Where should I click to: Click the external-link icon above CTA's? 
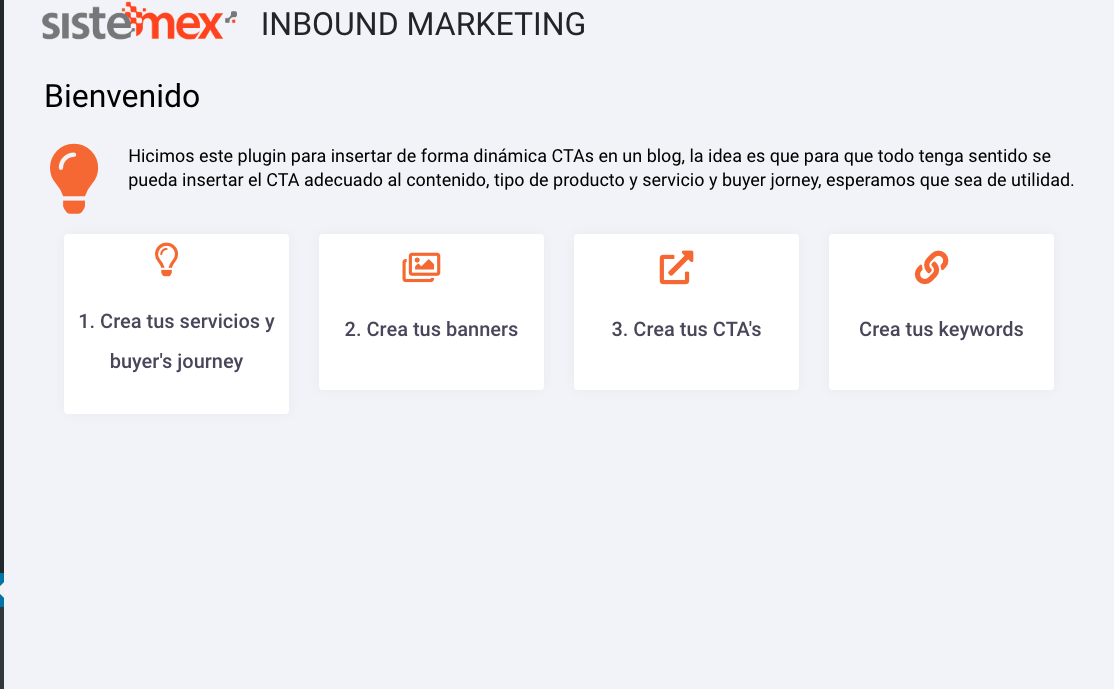[676, 267]
